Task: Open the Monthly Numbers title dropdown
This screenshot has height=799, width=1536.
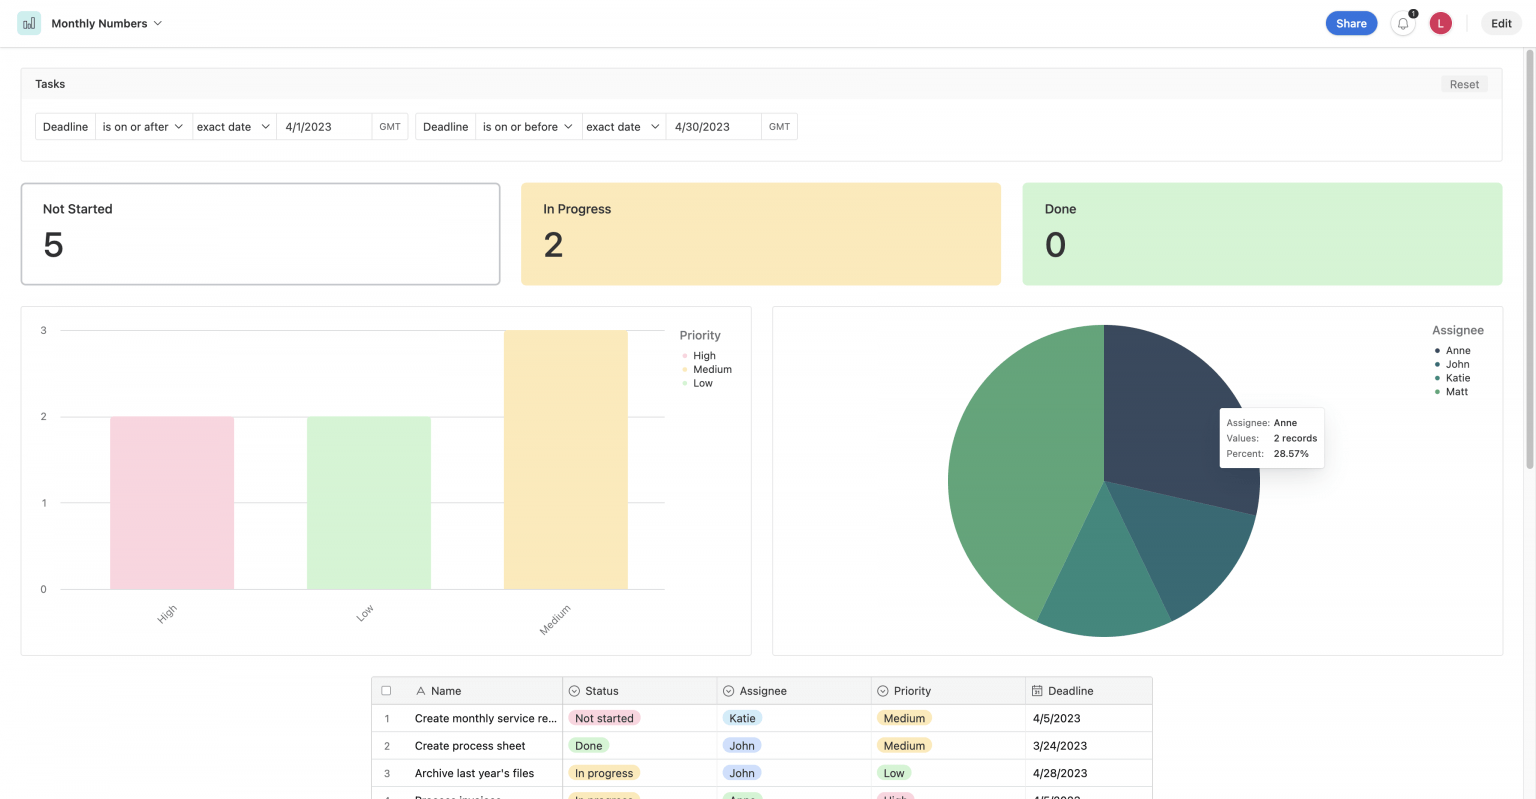Action: tap(160, 22)
